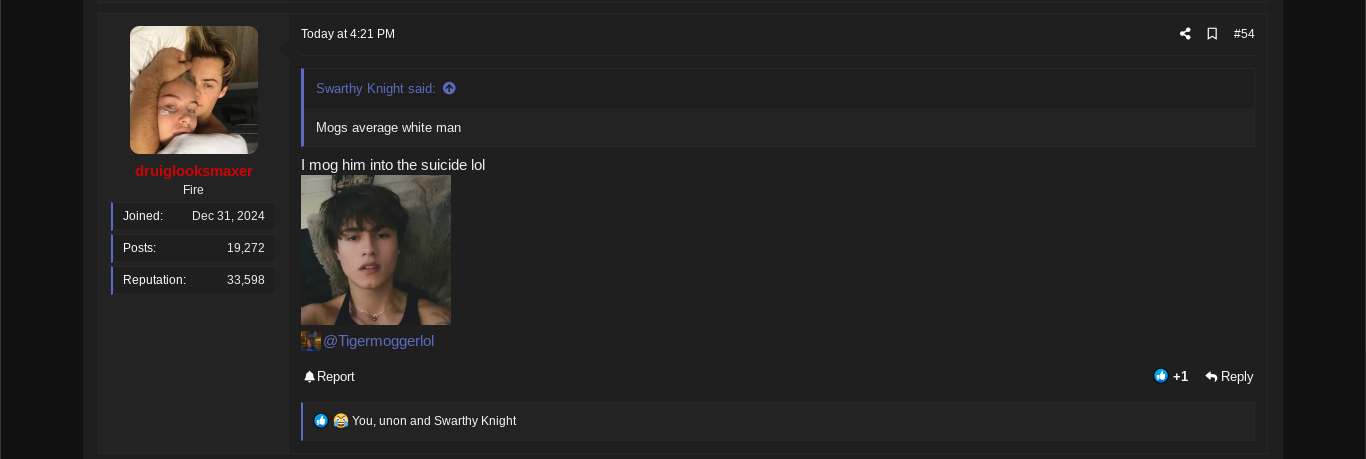Image resolution: width=1366 pixels, height=459 pixels.
Task: View who reacted: 'You, unon and Swarthy Knight'
Action: tap(434, 421)
